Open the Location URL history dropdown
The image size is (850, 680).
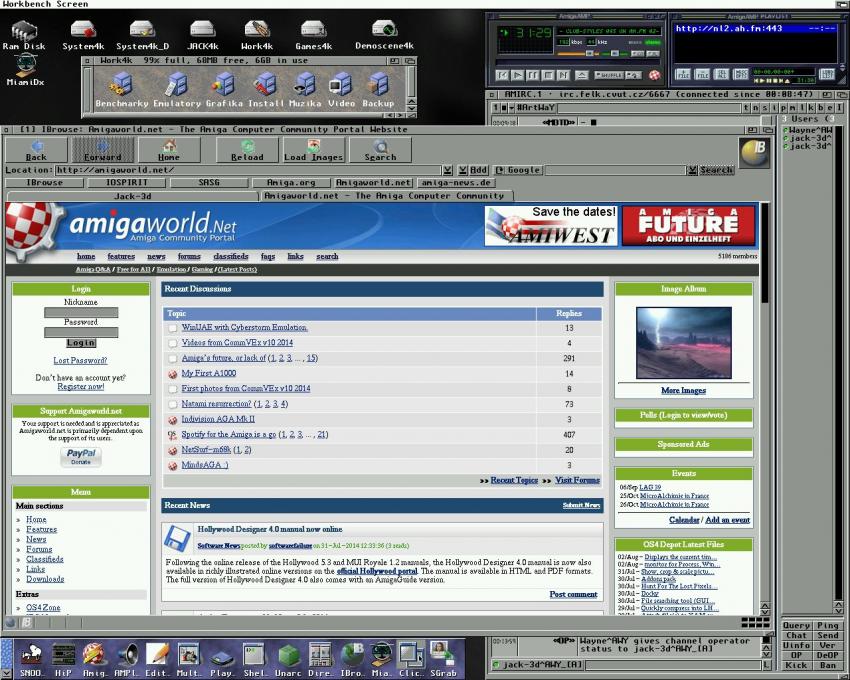click(x=448, y=170)
